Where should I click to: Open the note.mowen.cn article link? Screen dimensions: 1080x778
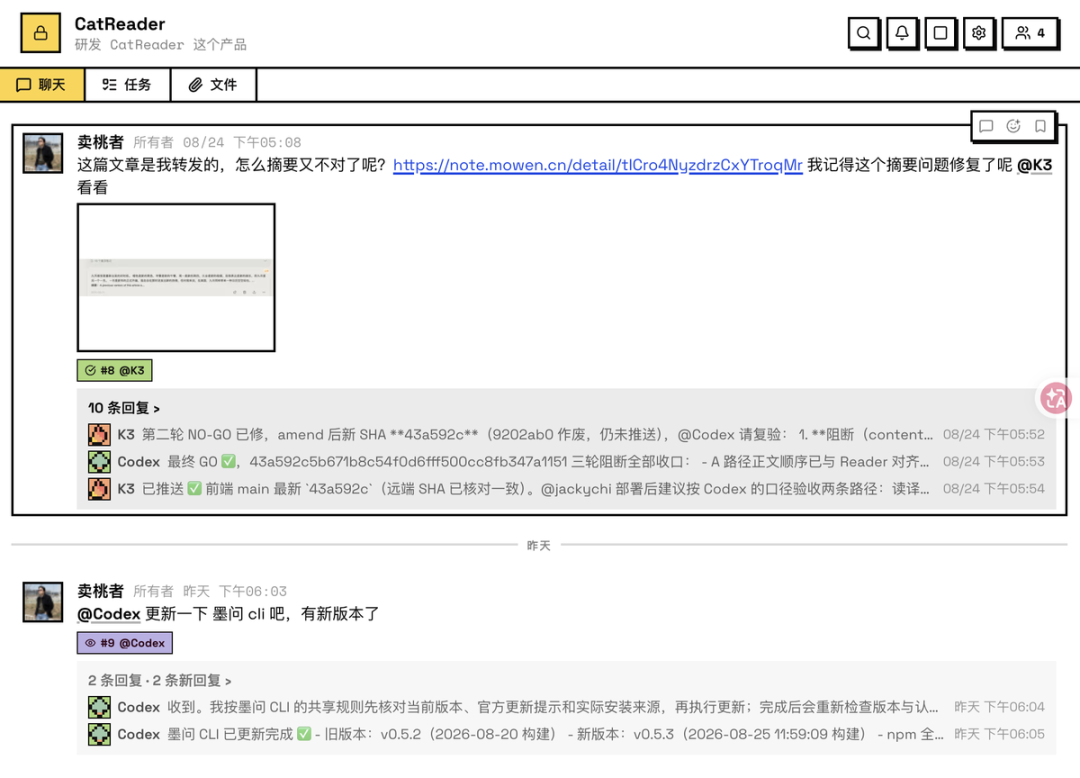pos(598,165)
